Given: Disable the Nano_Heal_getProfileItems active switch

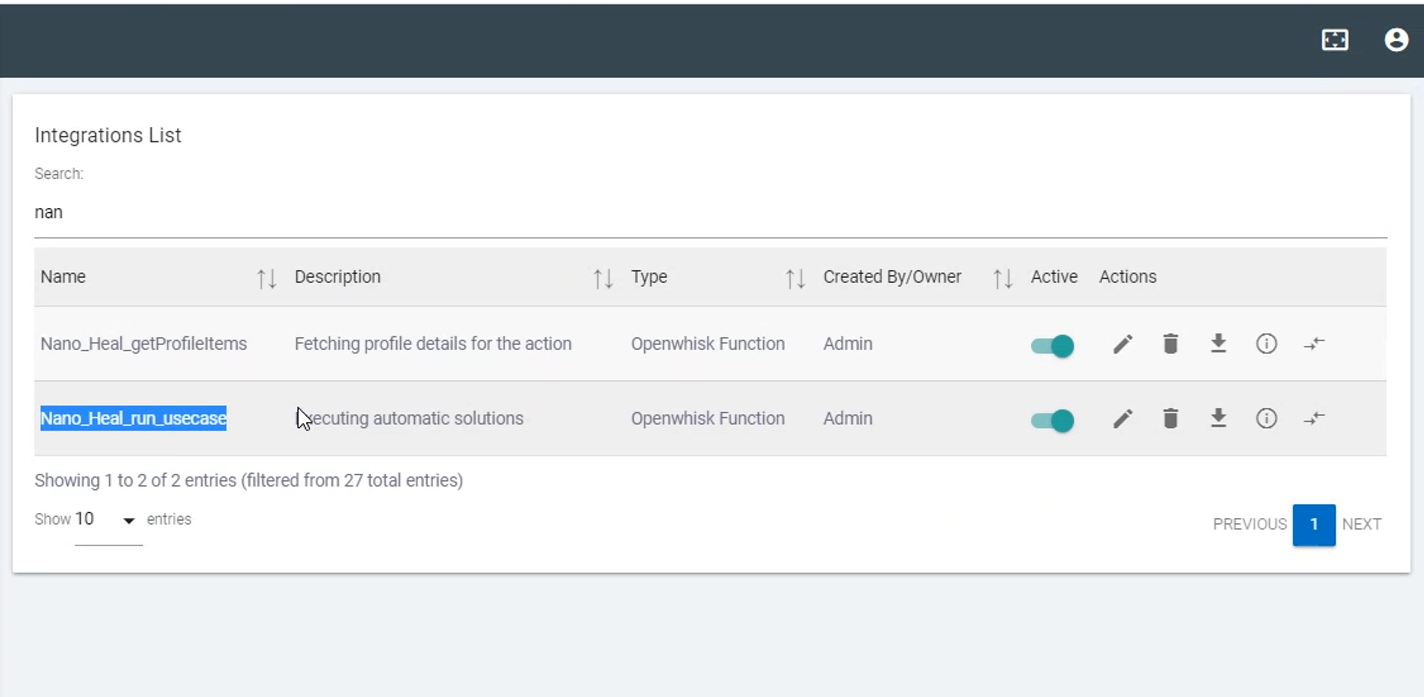Looking at the screenshot, I should (1052, 346).
